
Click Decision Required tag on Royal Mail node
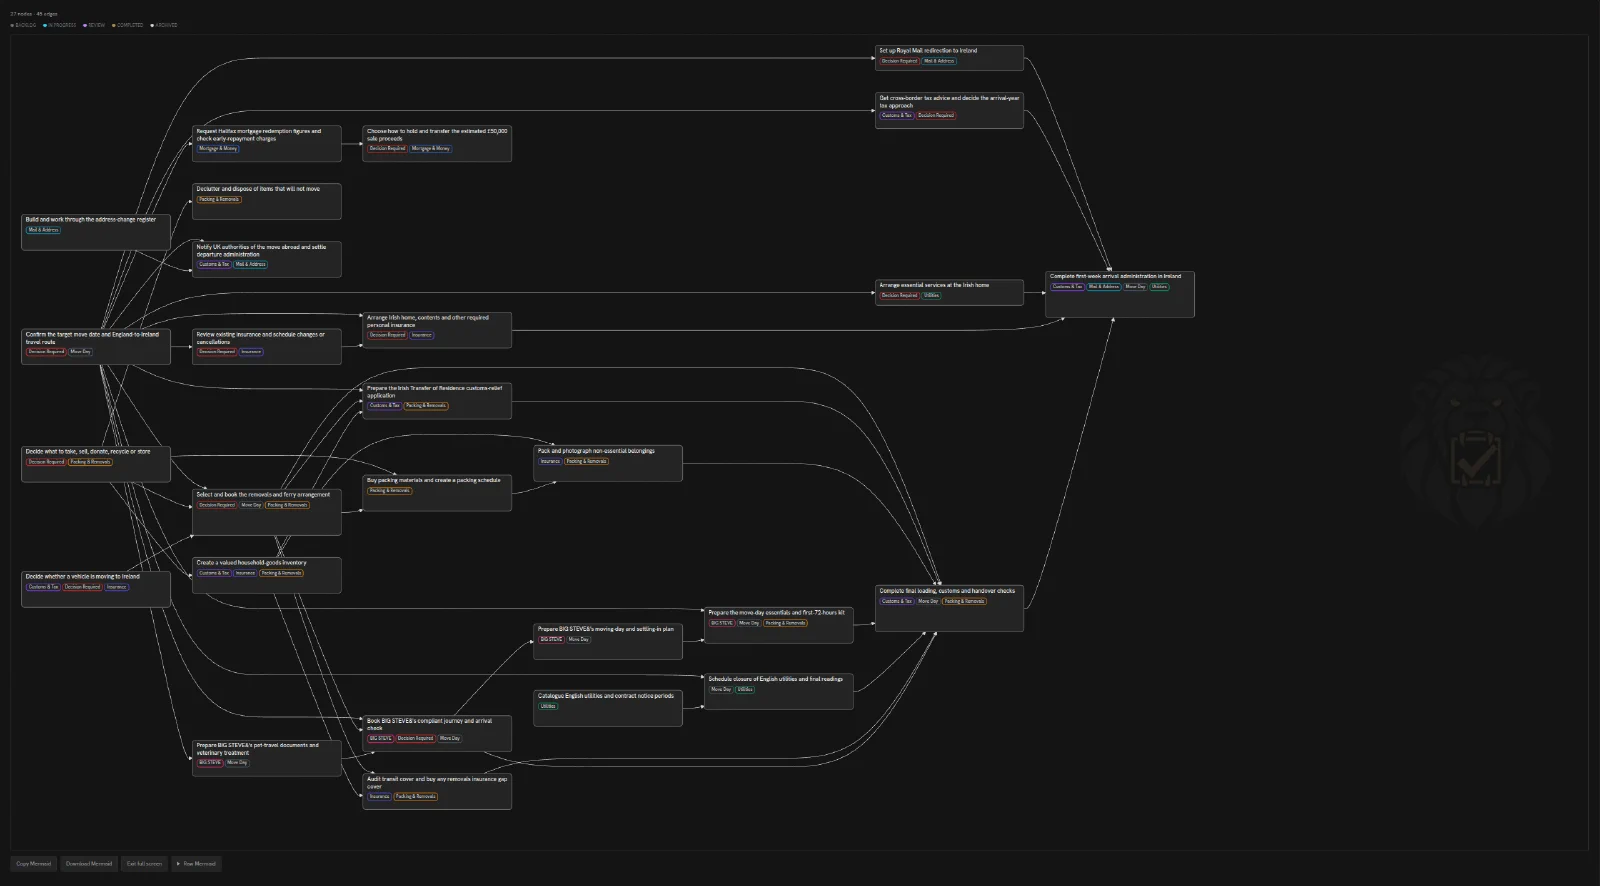tap(899, 61)
